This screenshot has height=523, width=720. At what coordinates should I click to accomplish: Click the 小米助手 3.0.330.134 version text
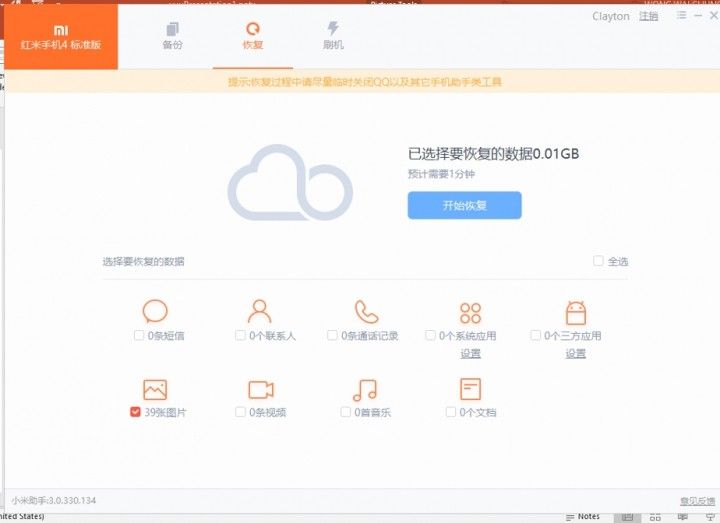pyautogui.click(x=54, y=501)
